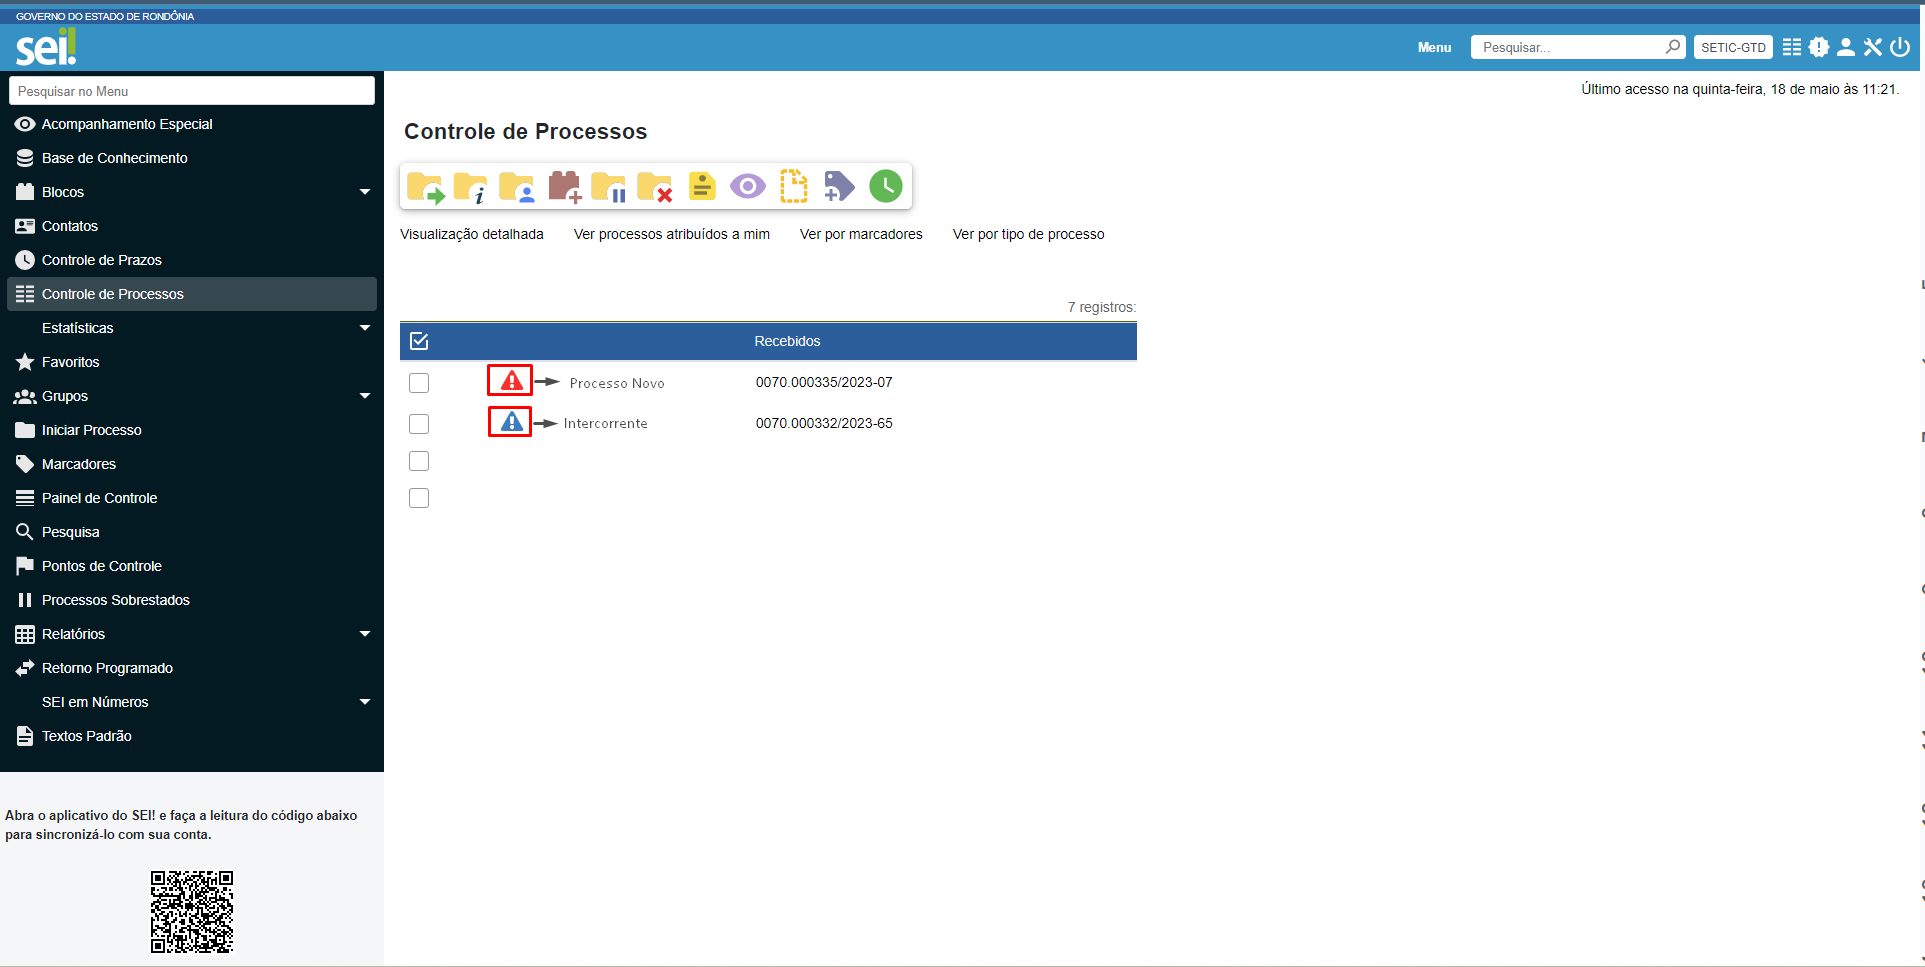Click the pause process folder icon
The image size is (1925, 967).
[609, 187]
